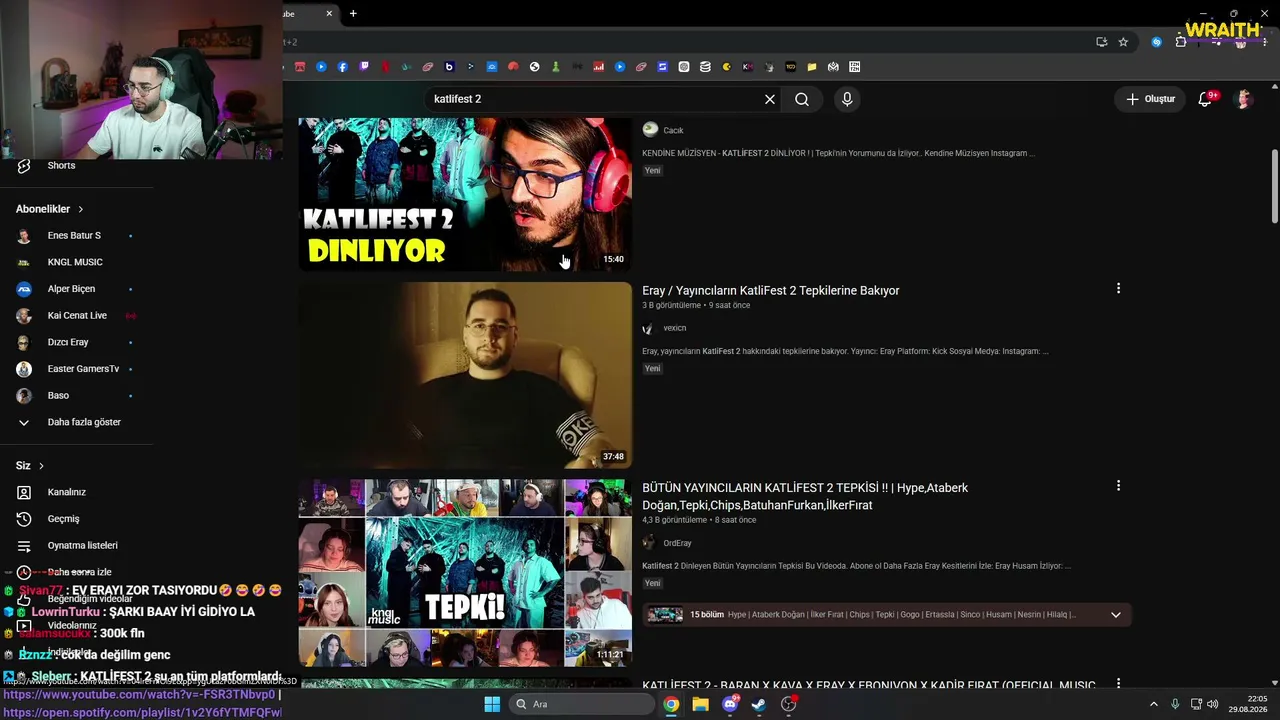Open the Shorts page from the sidebar
1280x720 pixels.
61,166
